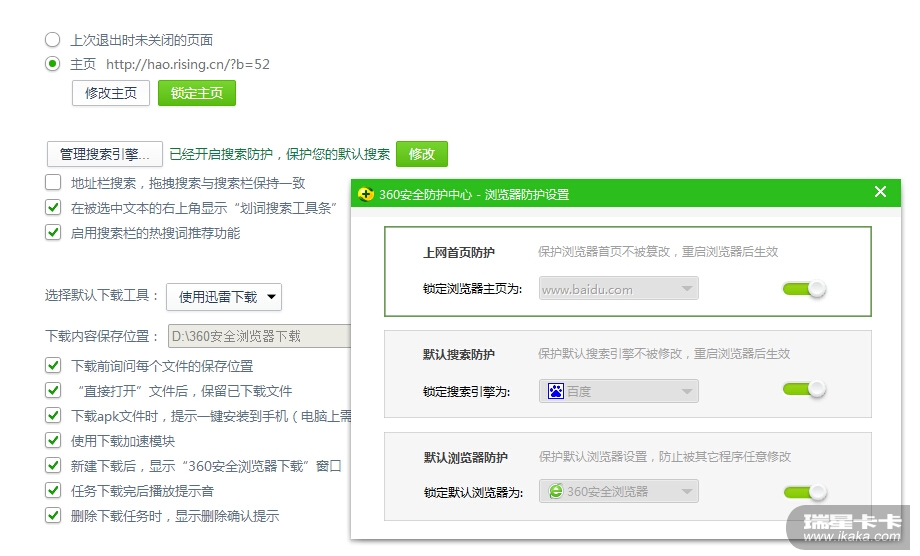
Task: Click the green '锁定主页' button
Action: (197, 93)
